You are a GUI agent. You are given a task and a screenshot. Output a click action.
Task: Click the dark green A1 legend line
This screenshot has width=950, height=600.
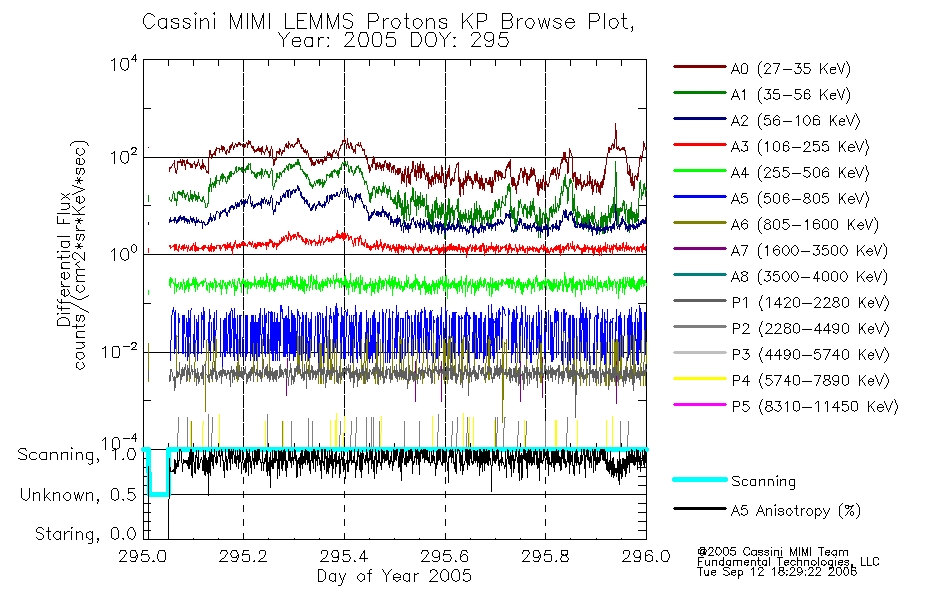click(x=699, y=93)
